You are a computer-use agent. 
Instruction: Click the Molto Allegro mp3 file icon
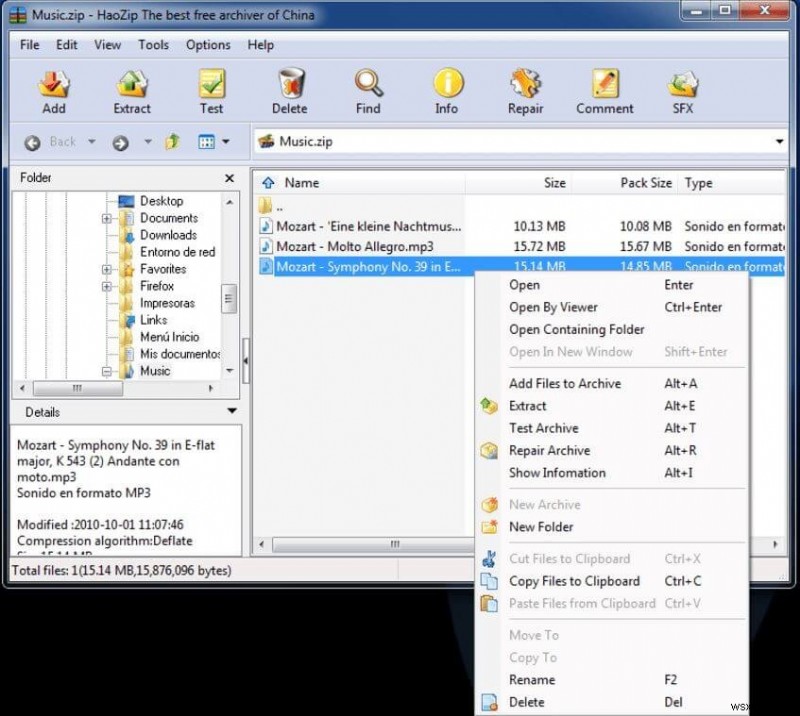pos(266,246)
